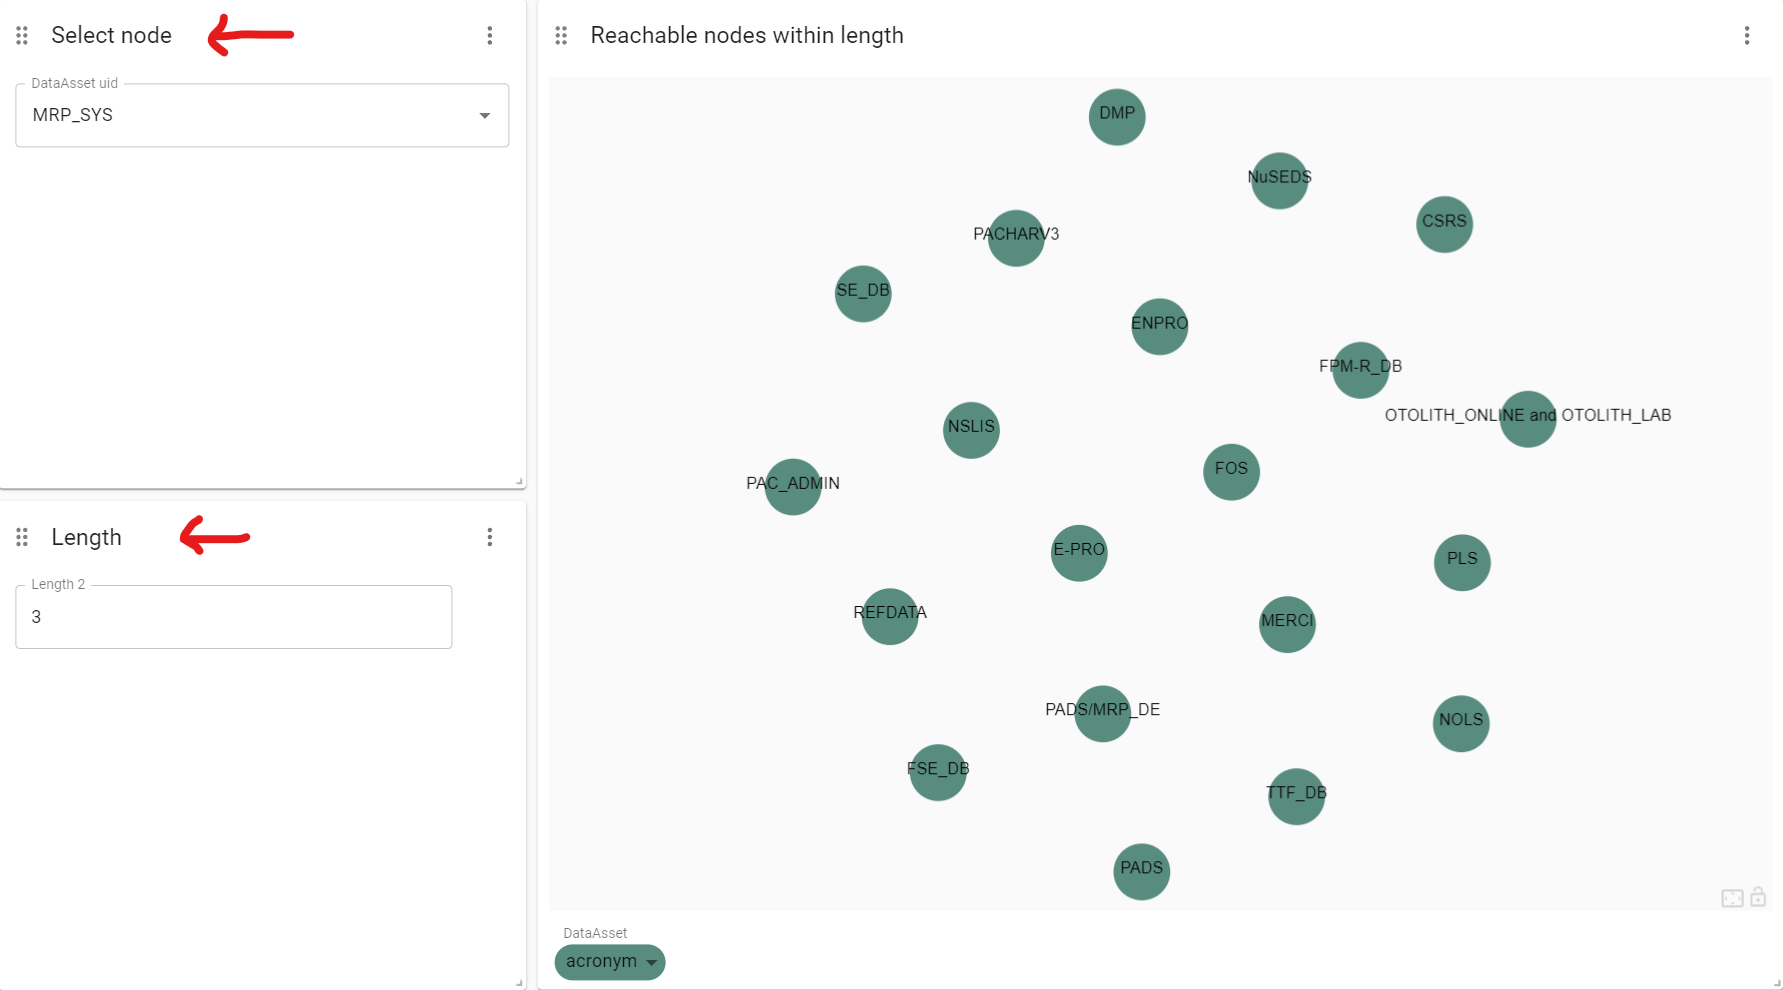The width and height of the screenshot is (1783, 990).
Task: Click the drag handle on Reachable nodes panel
Action: coord(560,35)
